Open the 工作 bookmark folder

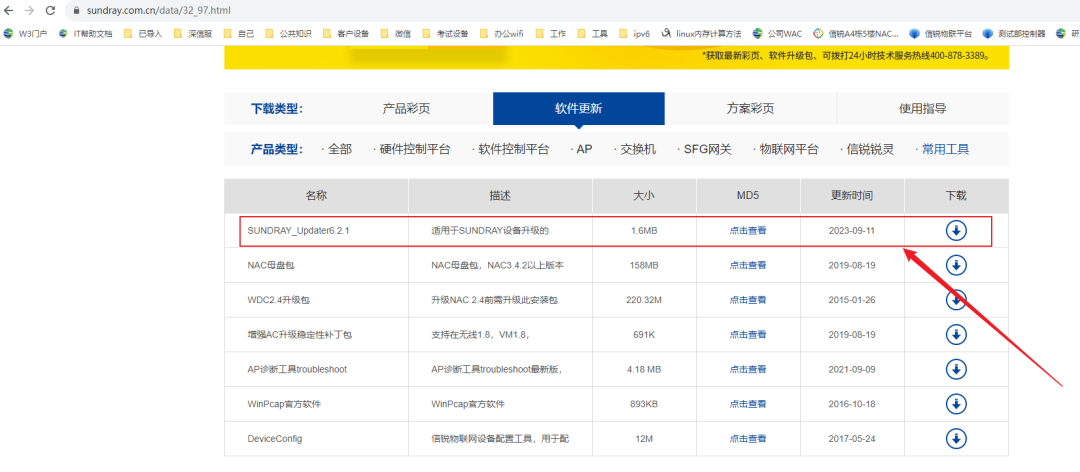(550, 33)
